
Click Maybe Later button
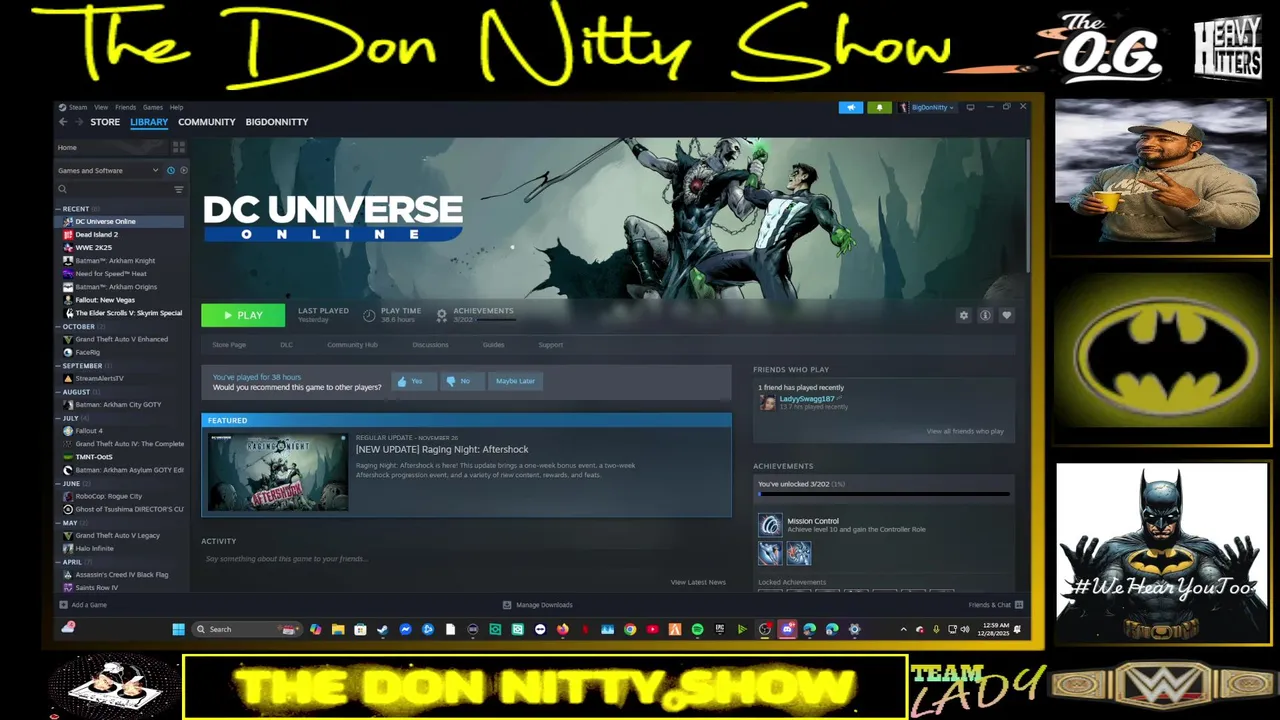click(x=515, y=381)
